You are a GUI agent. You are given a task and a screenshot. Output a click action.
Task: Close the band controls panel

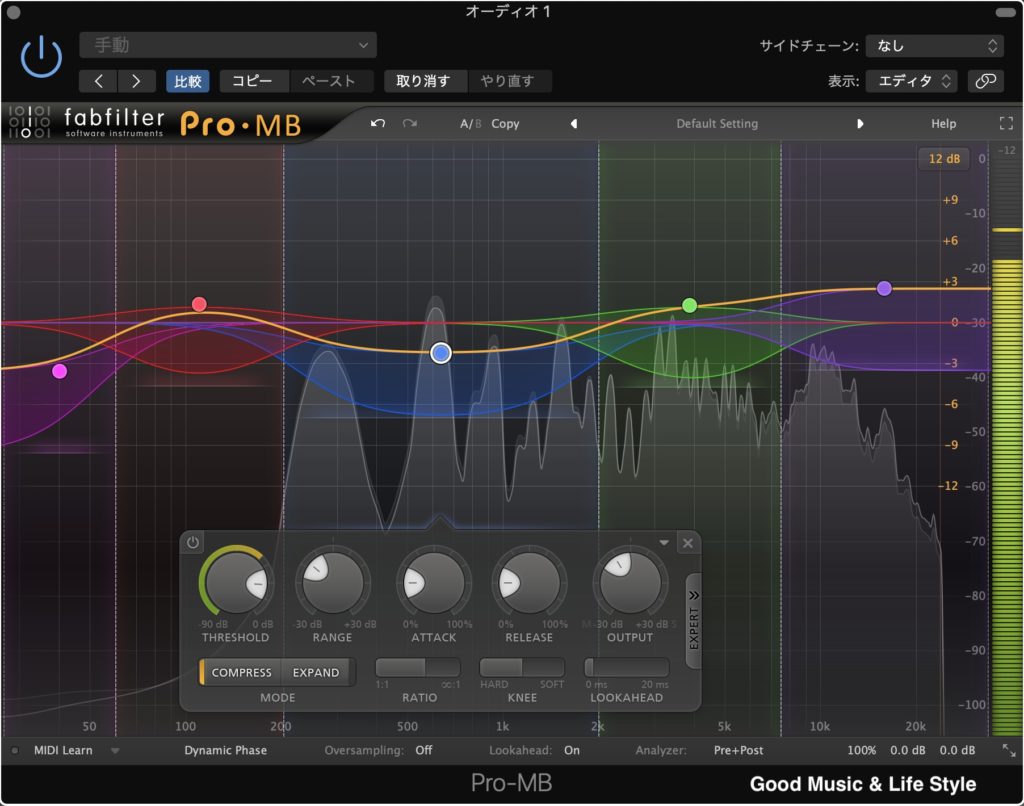tap(688, 543)
